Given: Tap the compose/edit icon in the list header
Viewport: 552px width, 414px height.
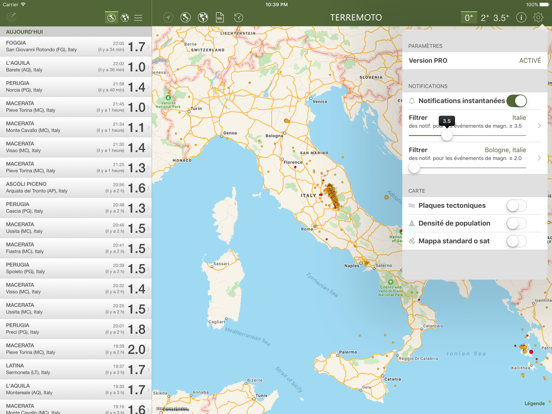Looking at the screenshot, I should coord(11,17).
